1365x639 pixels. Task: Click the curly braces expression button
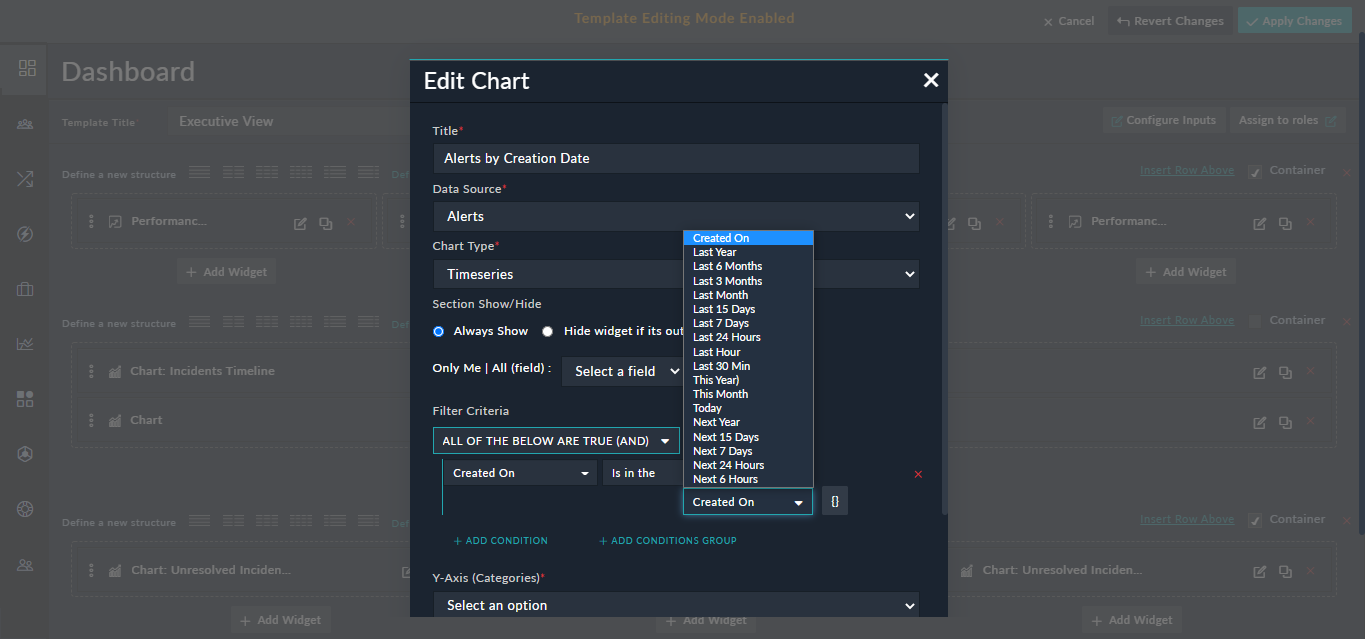(835, 502)
